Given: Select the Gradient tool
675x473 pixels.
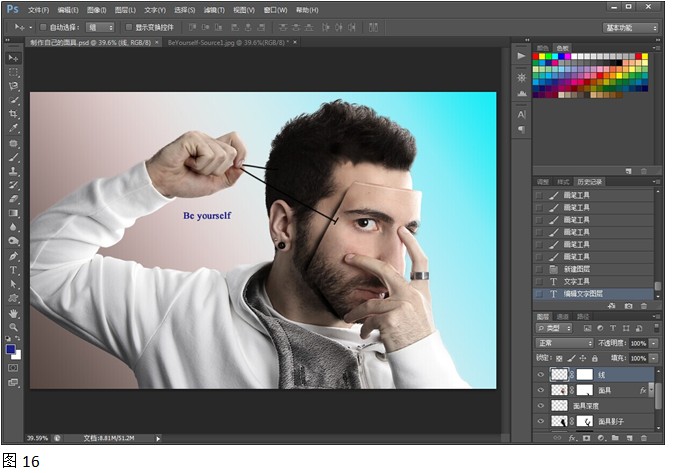Looking at the screenshot, I should click(x=13, y=213).
